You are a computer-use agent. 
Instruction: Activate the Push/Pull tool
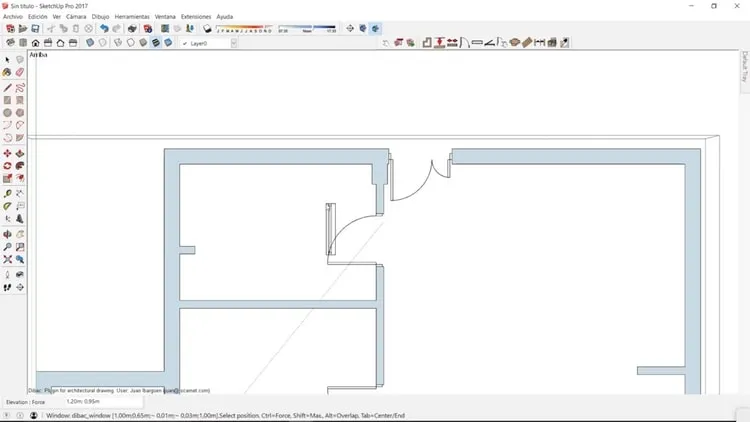[x=20, y=154]
